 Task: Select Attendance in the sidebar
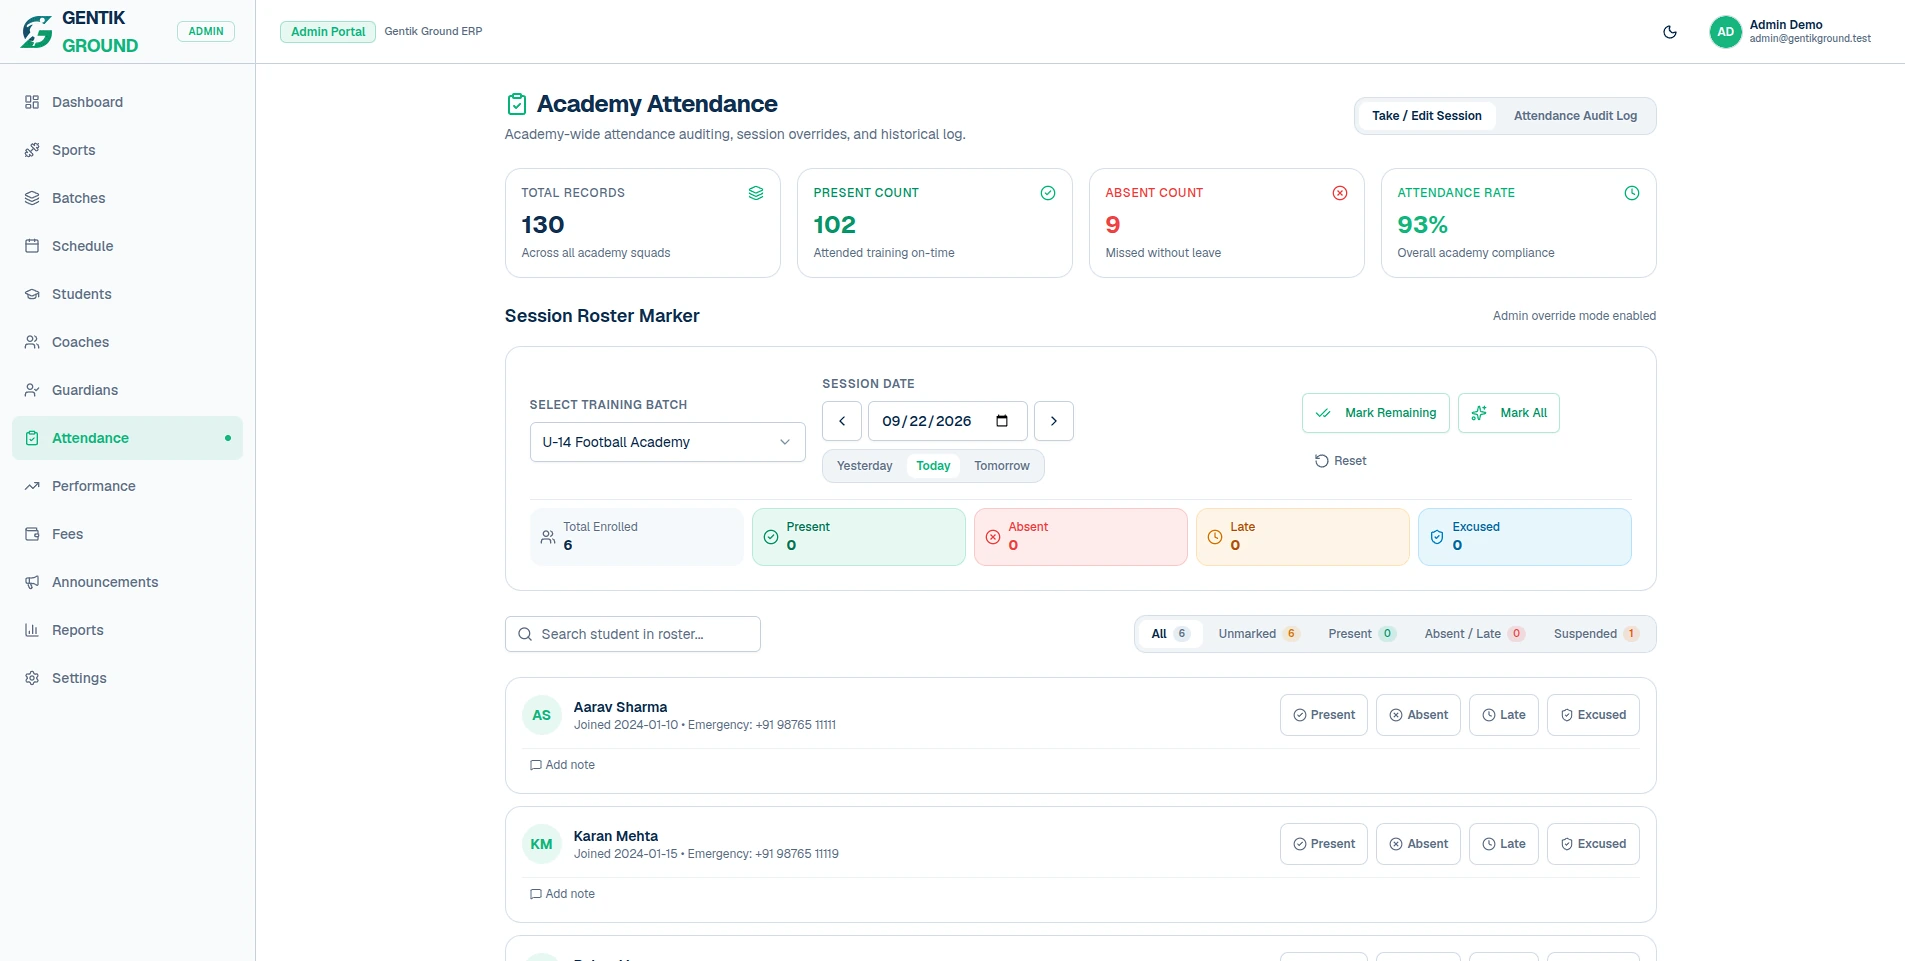pos(127,438)
